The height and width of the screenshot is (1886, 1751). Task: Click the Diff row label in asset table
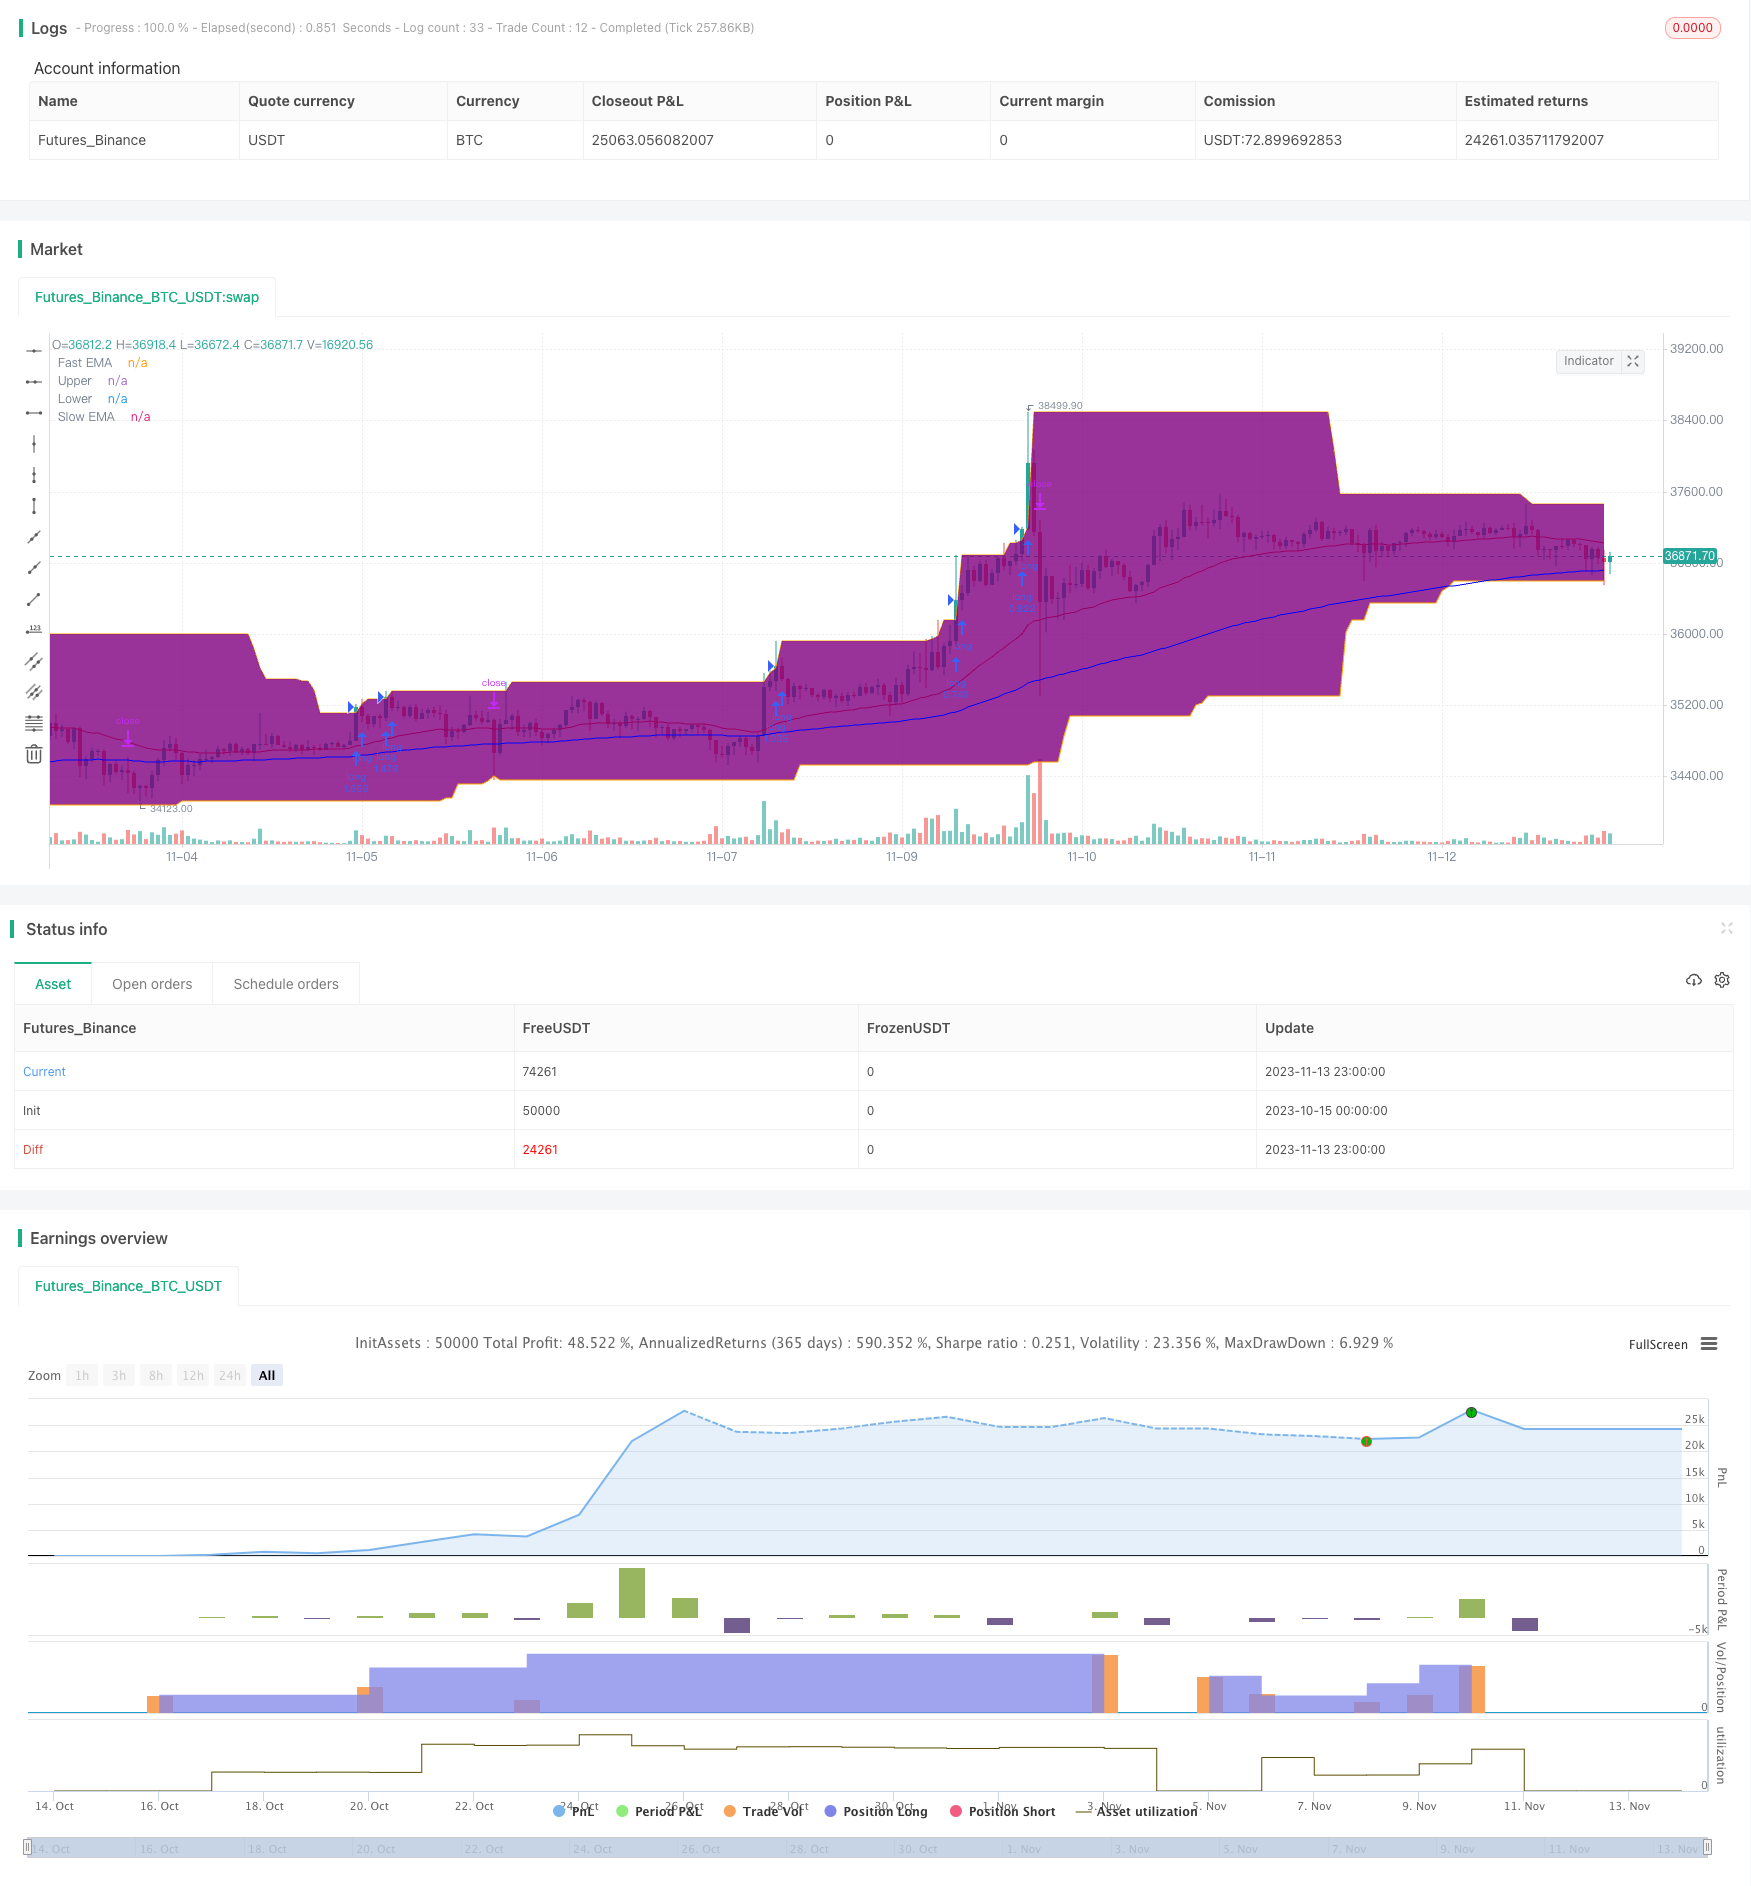pos(33,1150)
